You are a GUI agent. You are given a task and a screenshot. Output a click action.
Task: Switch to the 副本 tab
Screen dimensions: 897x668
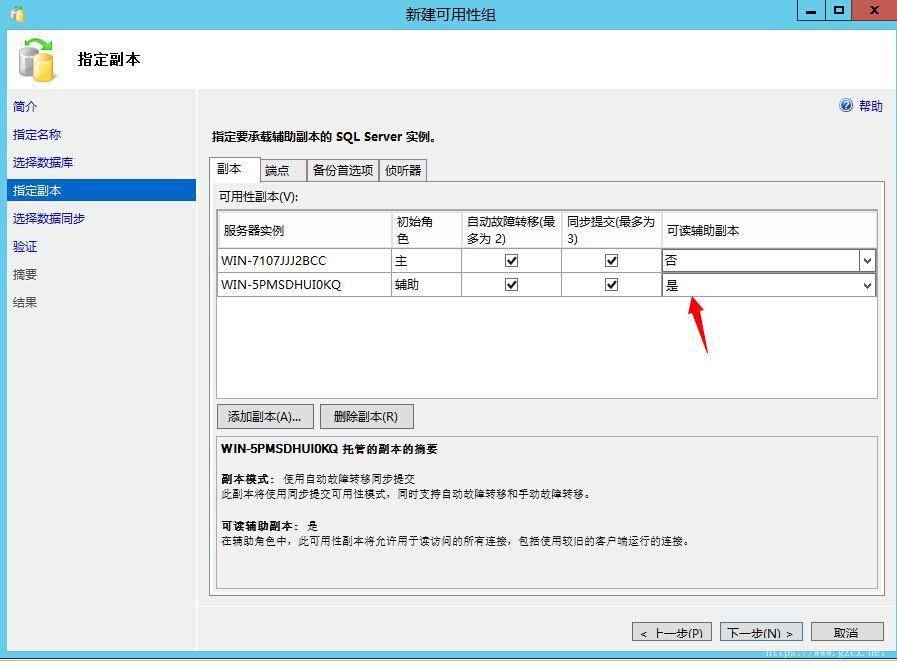tap(235, 169)
